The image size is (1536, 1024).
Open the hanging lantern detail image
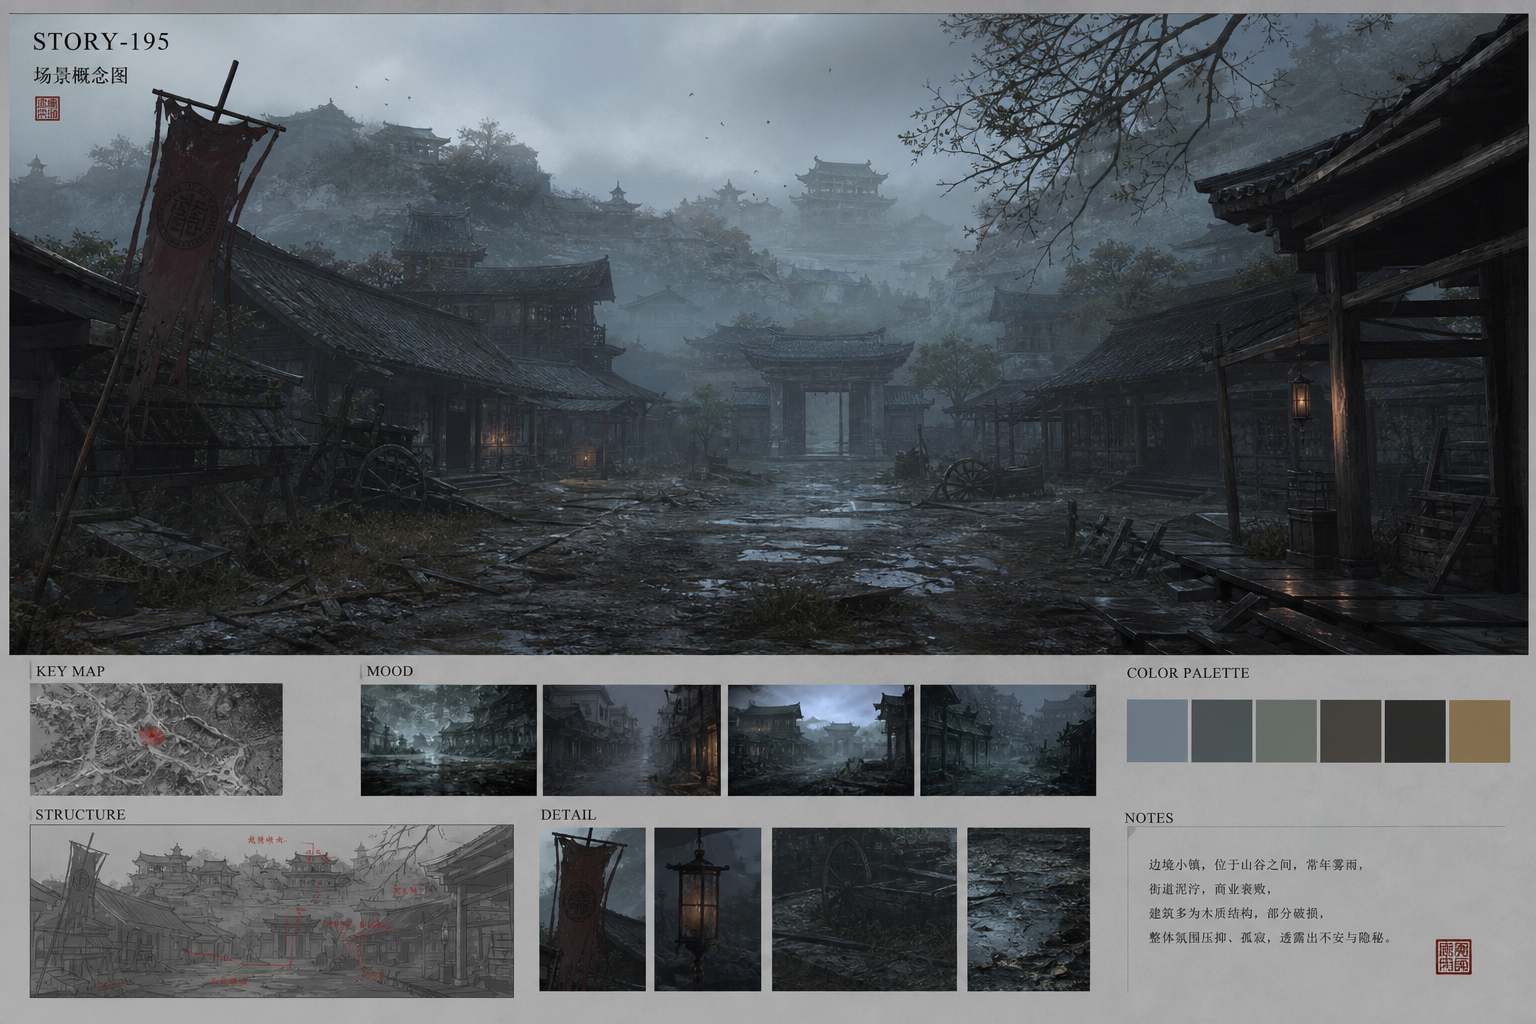[x=707, y=909]
